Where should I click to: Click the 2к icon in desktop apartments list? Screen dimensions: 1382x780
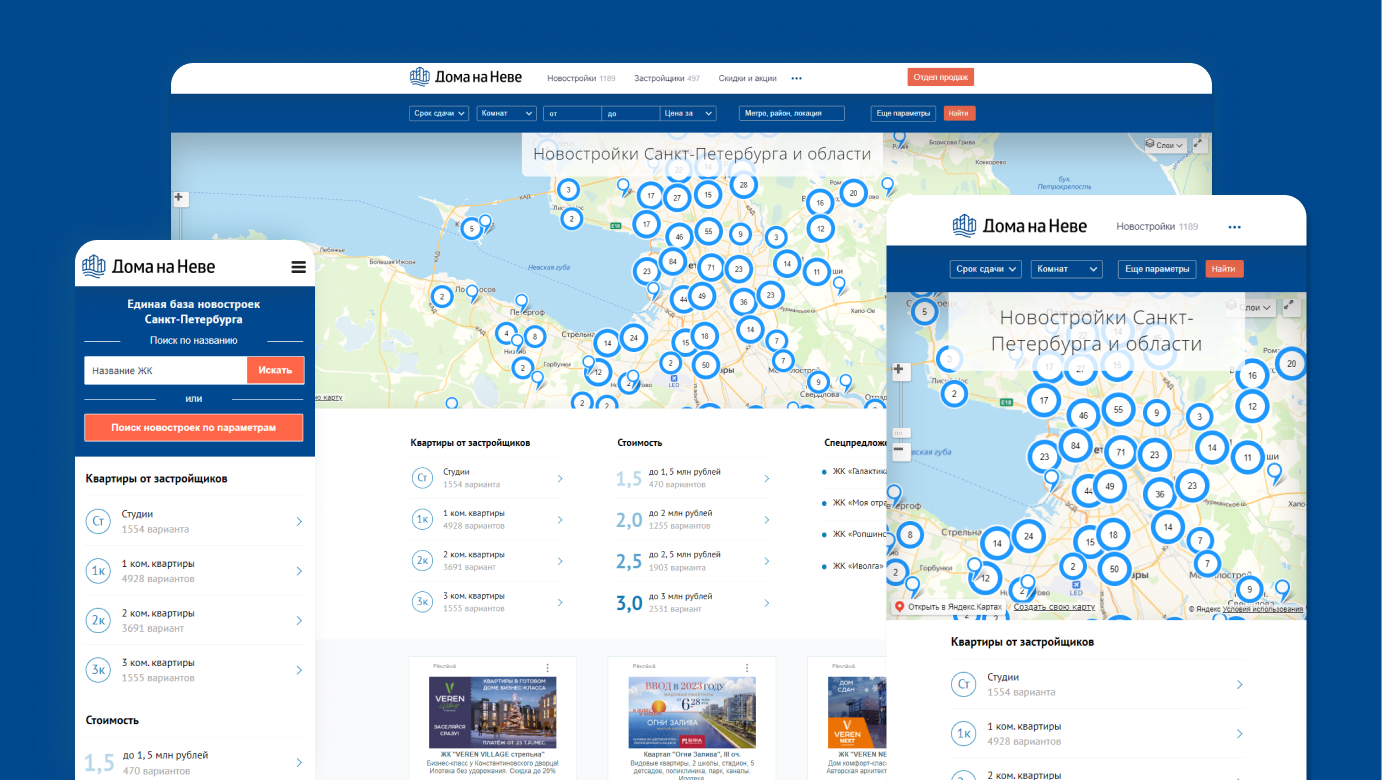tap(423, 561)
